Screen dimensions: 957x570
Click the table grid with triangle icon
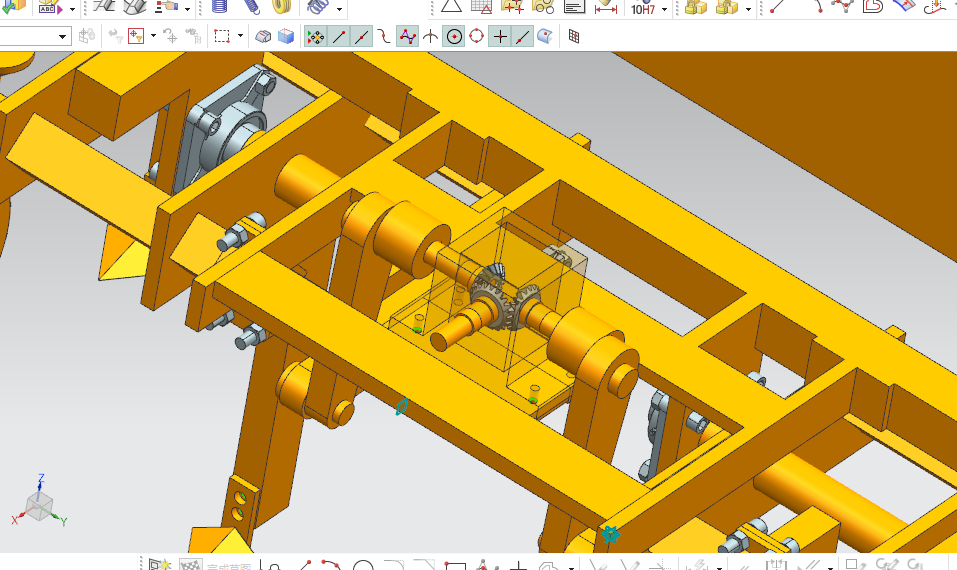pyautogui.click(x=482, y=7)
